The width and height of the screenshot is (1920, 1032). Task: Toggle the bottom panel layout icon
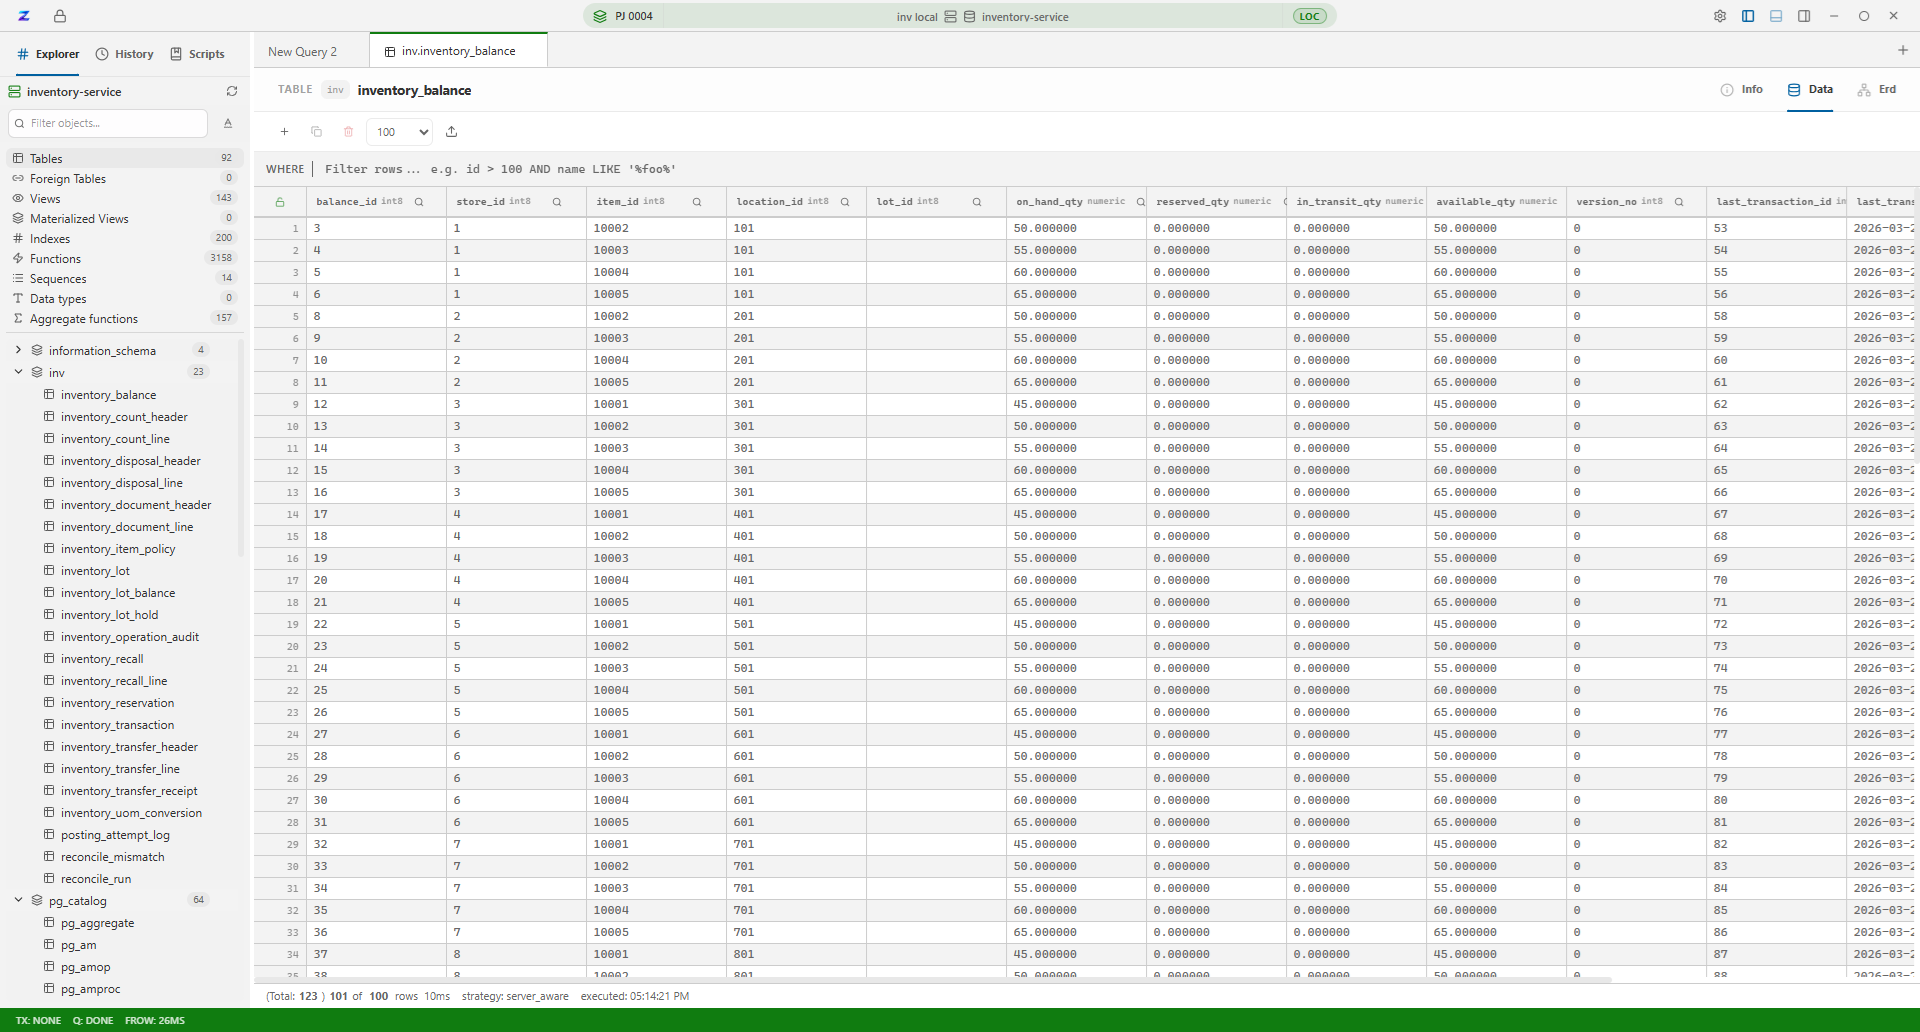click(x=1775, y=16)
